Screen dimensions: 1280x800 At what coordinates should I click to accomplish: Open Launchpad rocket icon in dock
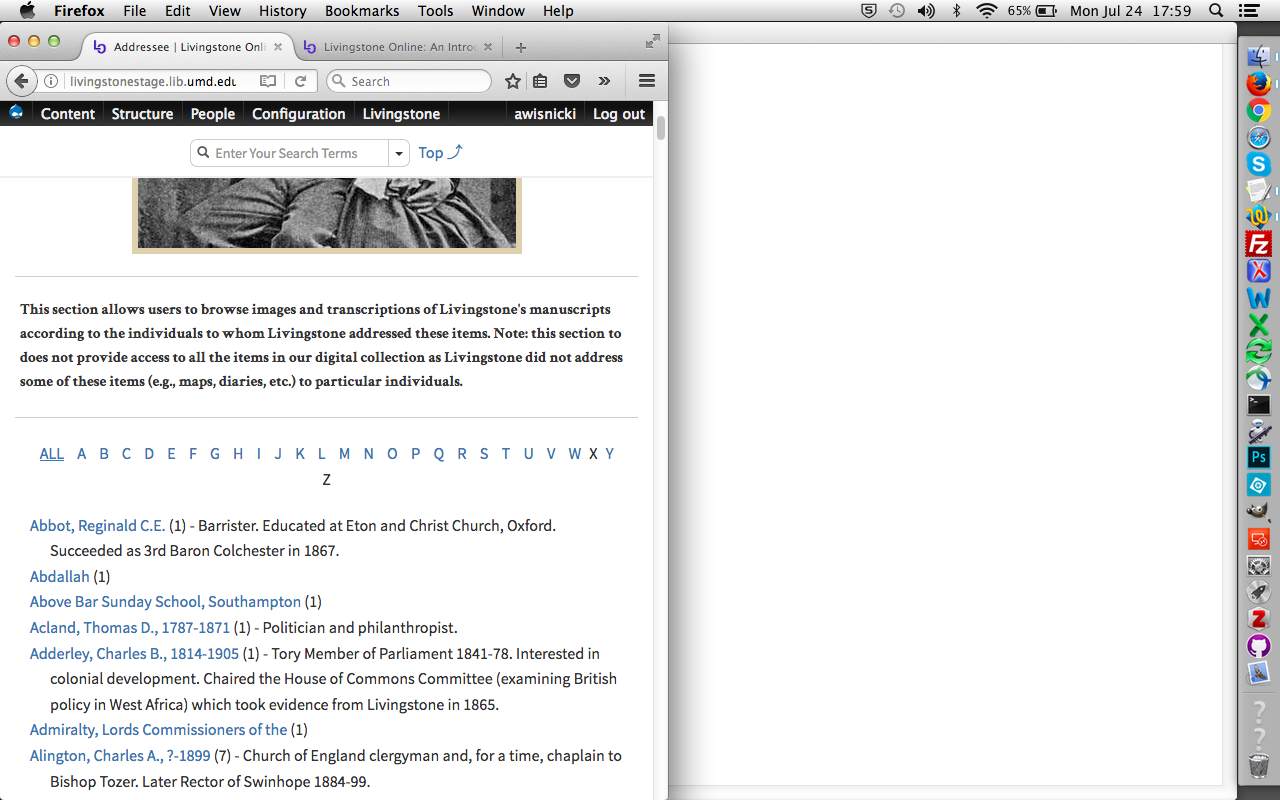point(1258,592)
